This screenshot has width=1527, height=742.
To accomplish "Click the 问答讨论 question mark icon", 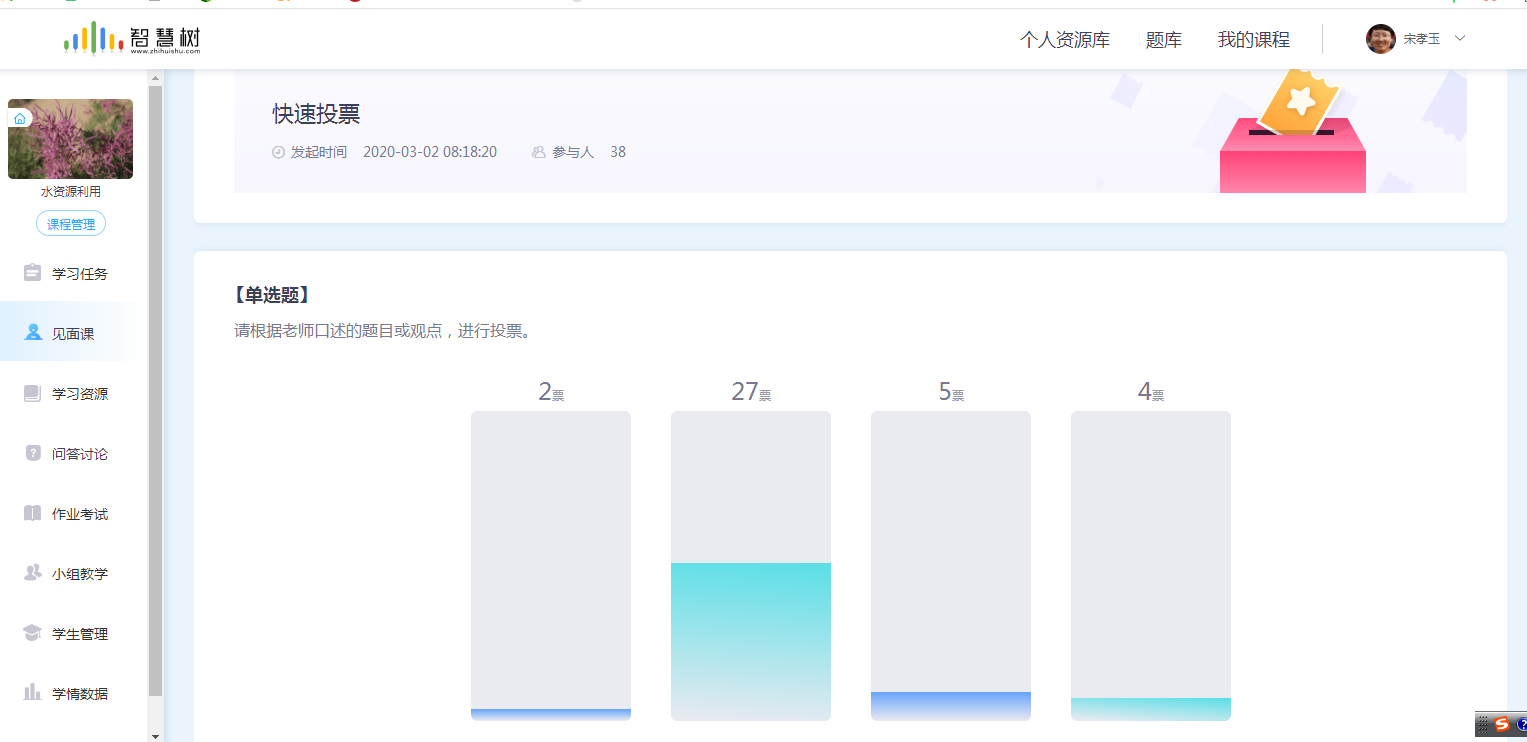I will [32, 453].
